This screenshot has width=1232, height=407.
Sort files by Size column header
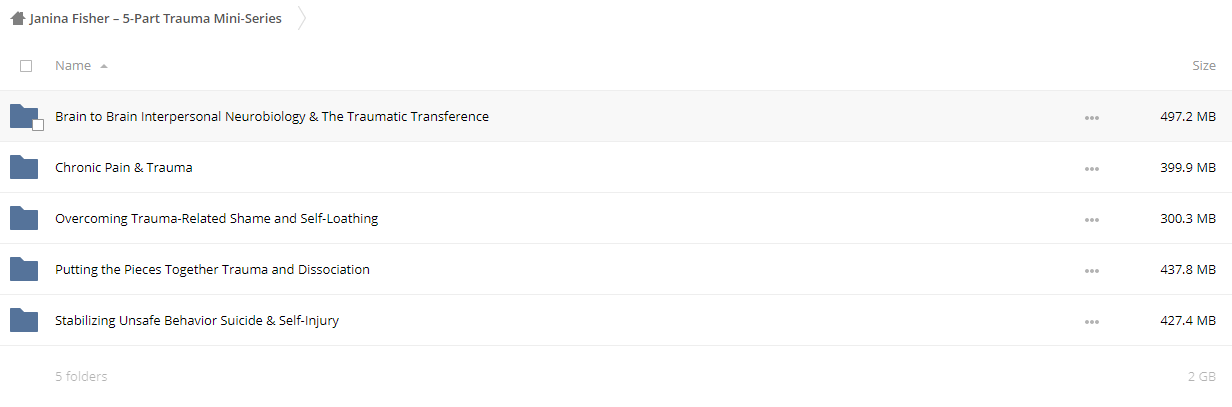tap(1204, 66)
